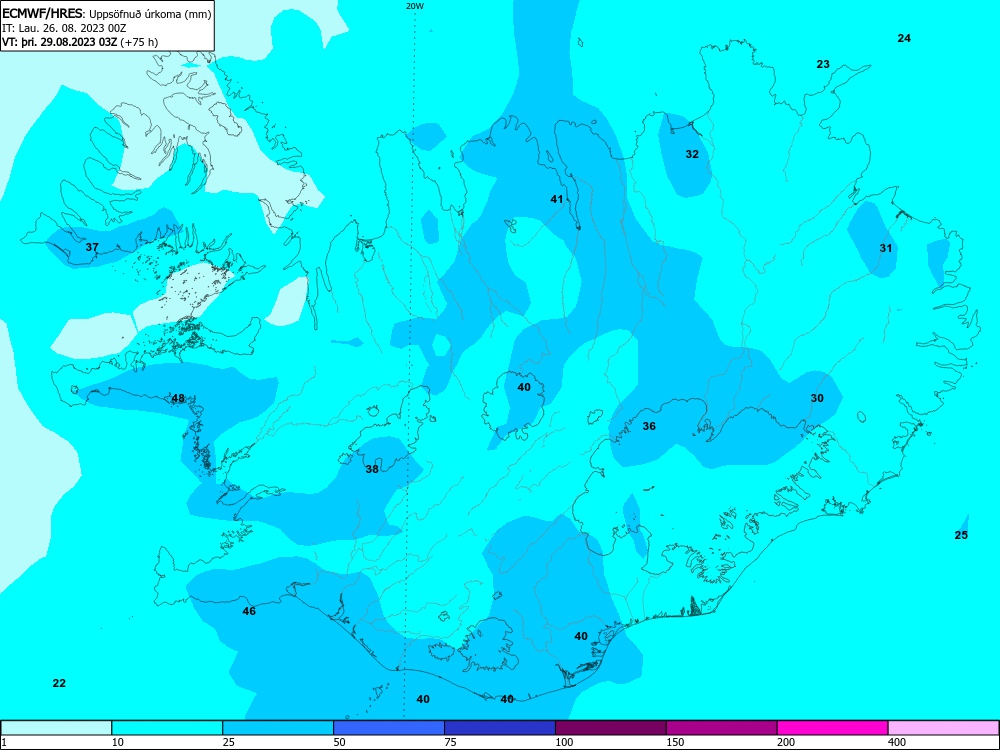Pick the violet-magenta 150–200 mm legend swatch

point(722,728)
